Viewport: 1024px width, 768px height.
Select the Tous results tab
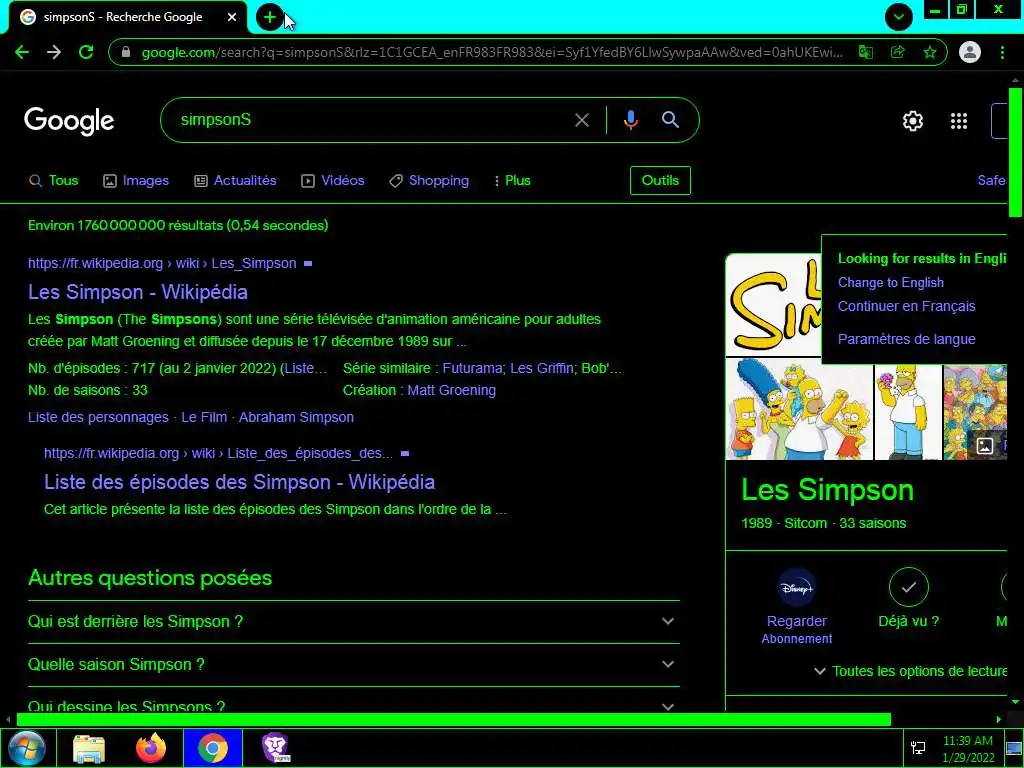(x=54, y=181)
